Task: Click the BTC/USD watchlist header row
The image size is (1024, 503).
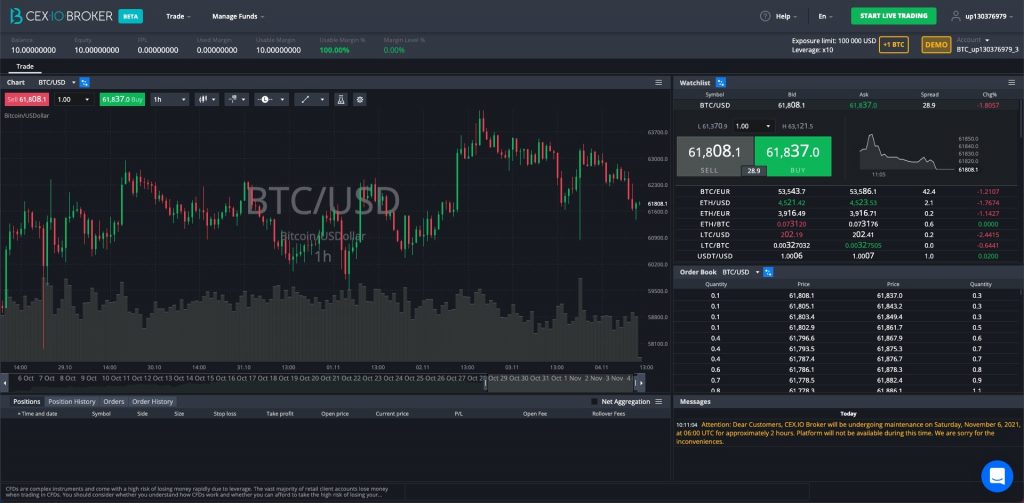Action: 846,105
